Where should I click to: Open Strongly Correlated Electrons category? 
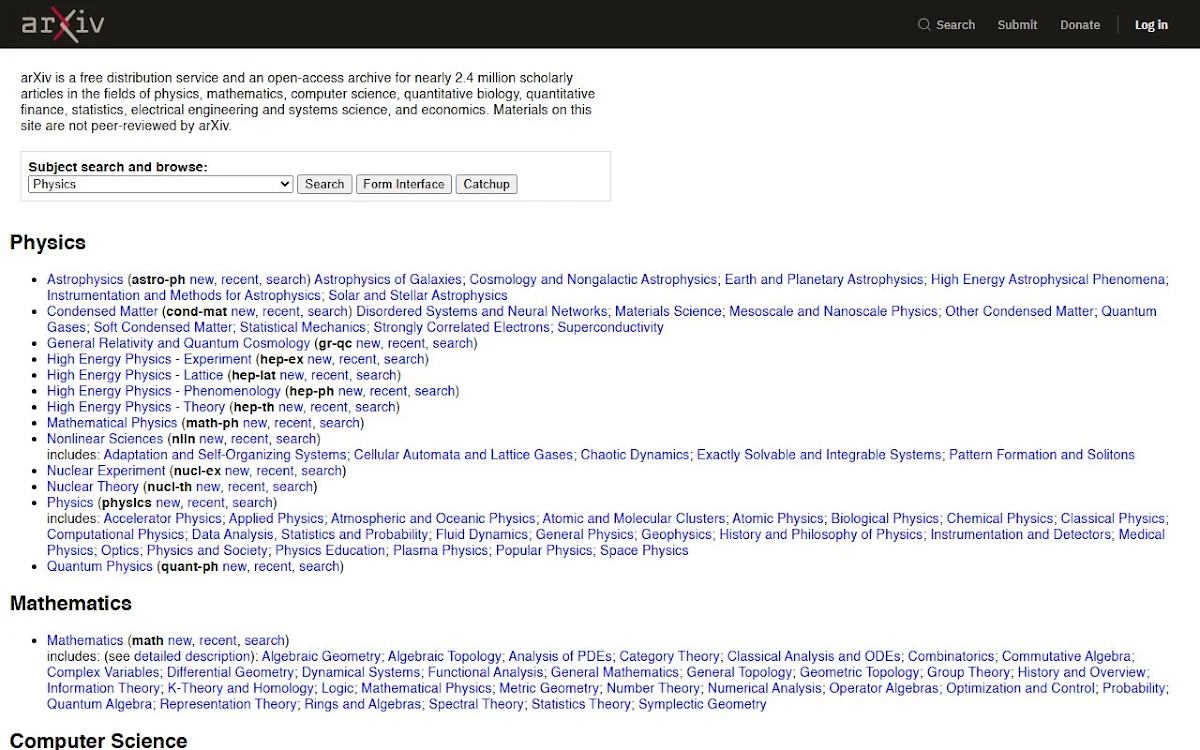(x=461, y=327)
